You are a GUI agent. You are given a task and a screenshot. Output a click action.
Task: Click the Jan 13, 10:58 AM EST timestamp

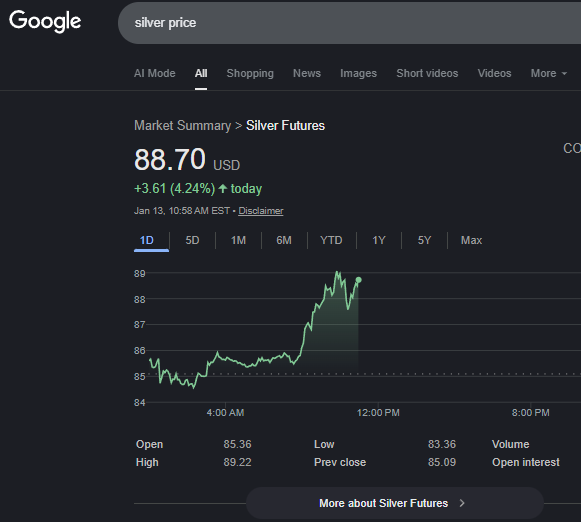click(182, 211)
